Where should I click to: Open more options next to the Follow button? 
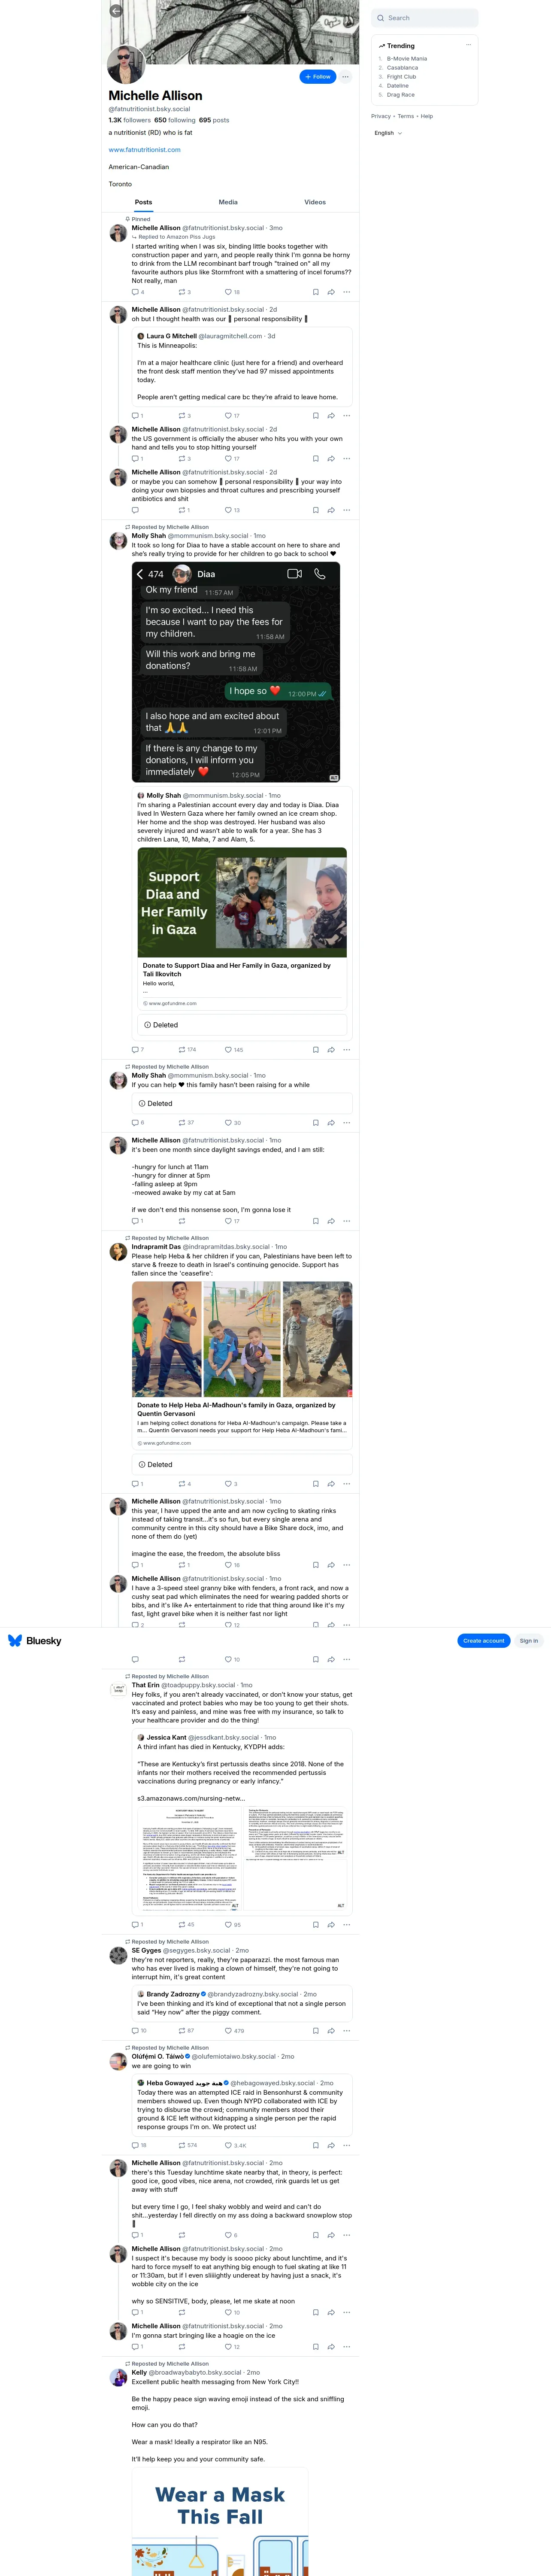[346, 77]
